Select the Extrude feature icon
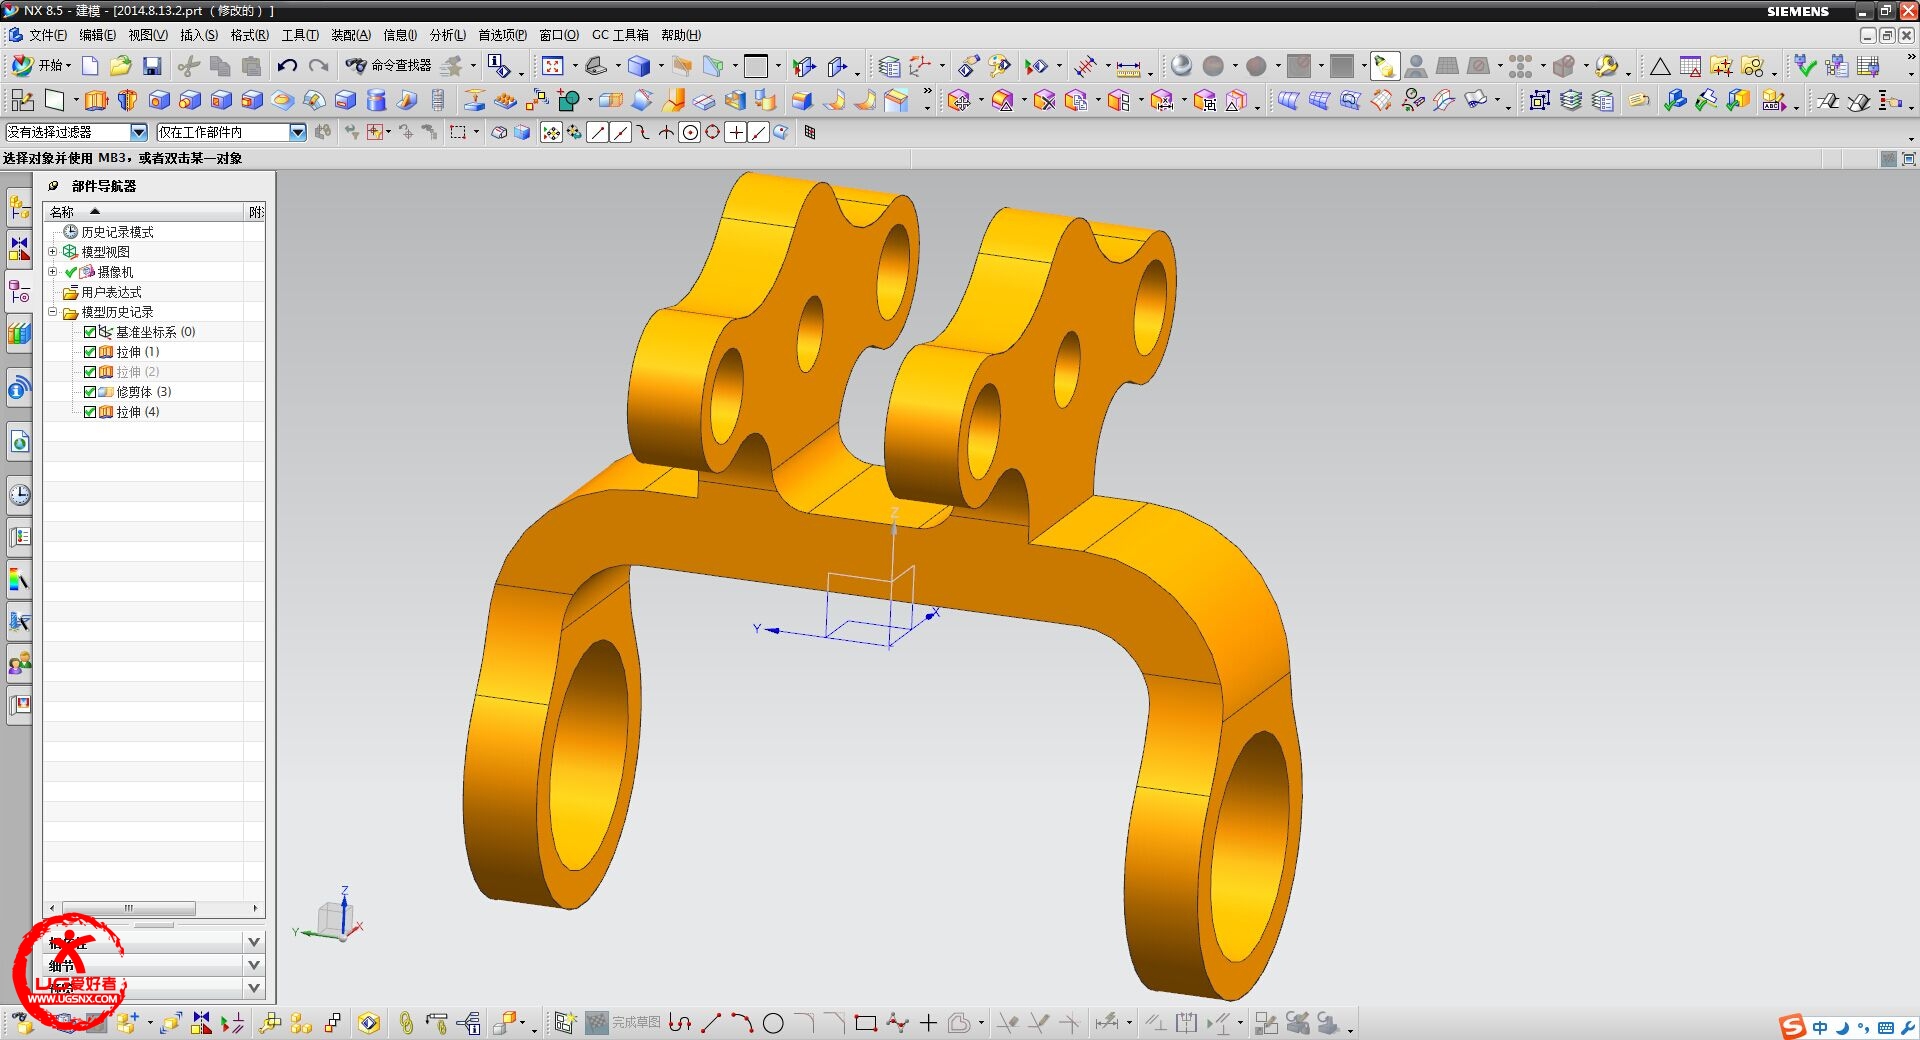The width and height of the screenshot is (1920, 1040). [x=96, y=100]
